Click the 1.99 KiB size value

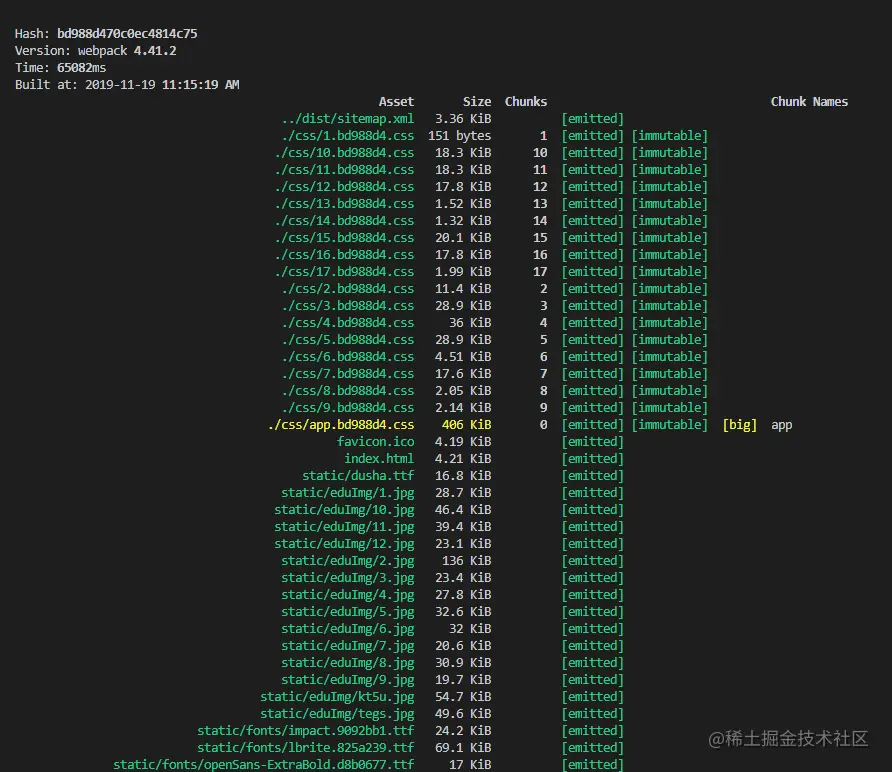point(463,272)
